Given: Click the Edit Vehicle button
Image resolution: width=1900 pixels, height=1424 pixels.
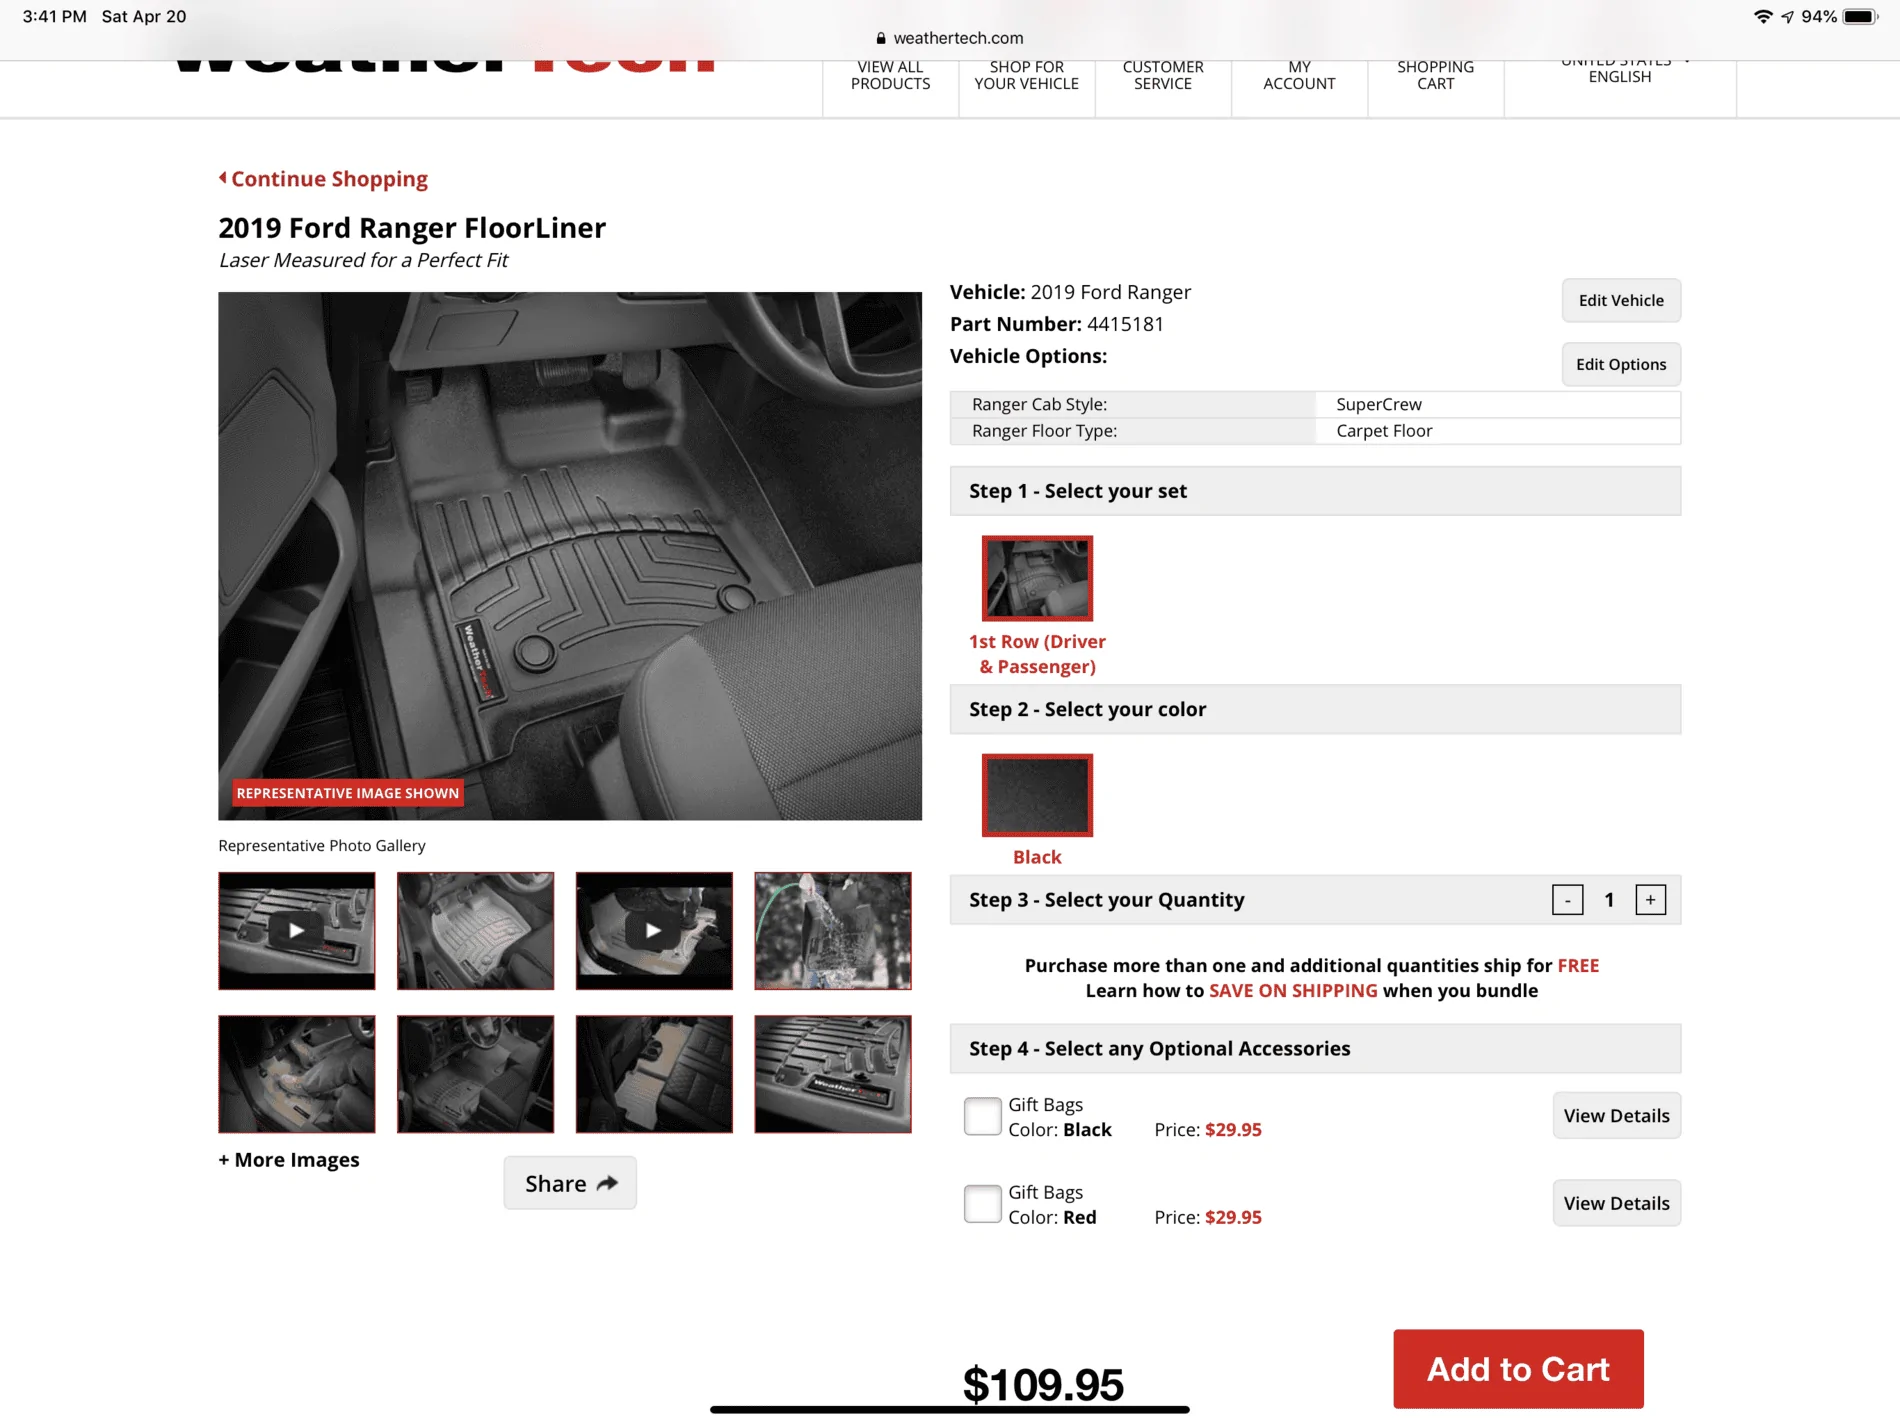Looking at the screenshot, I should (1621, 301).
